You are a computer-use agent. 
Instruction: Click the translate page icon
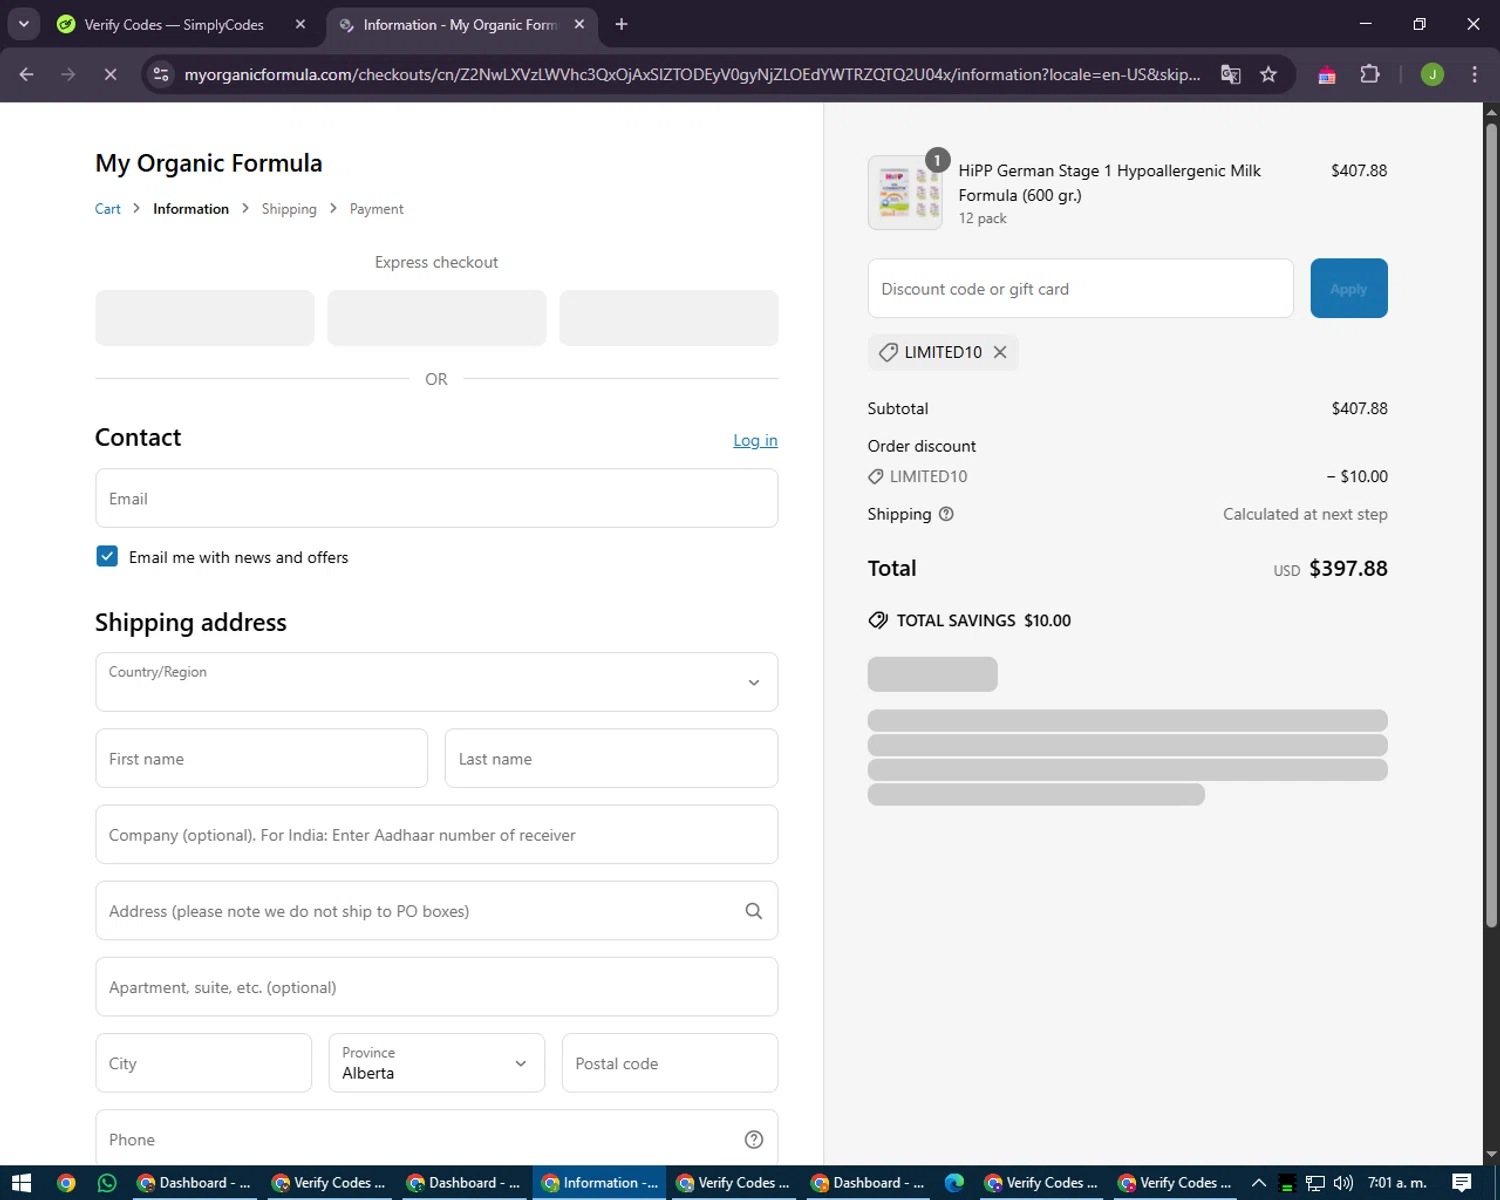point(1231,74)
